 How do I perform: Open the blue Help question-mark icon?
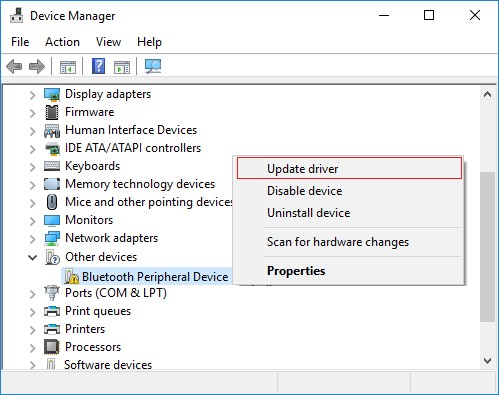99,66
